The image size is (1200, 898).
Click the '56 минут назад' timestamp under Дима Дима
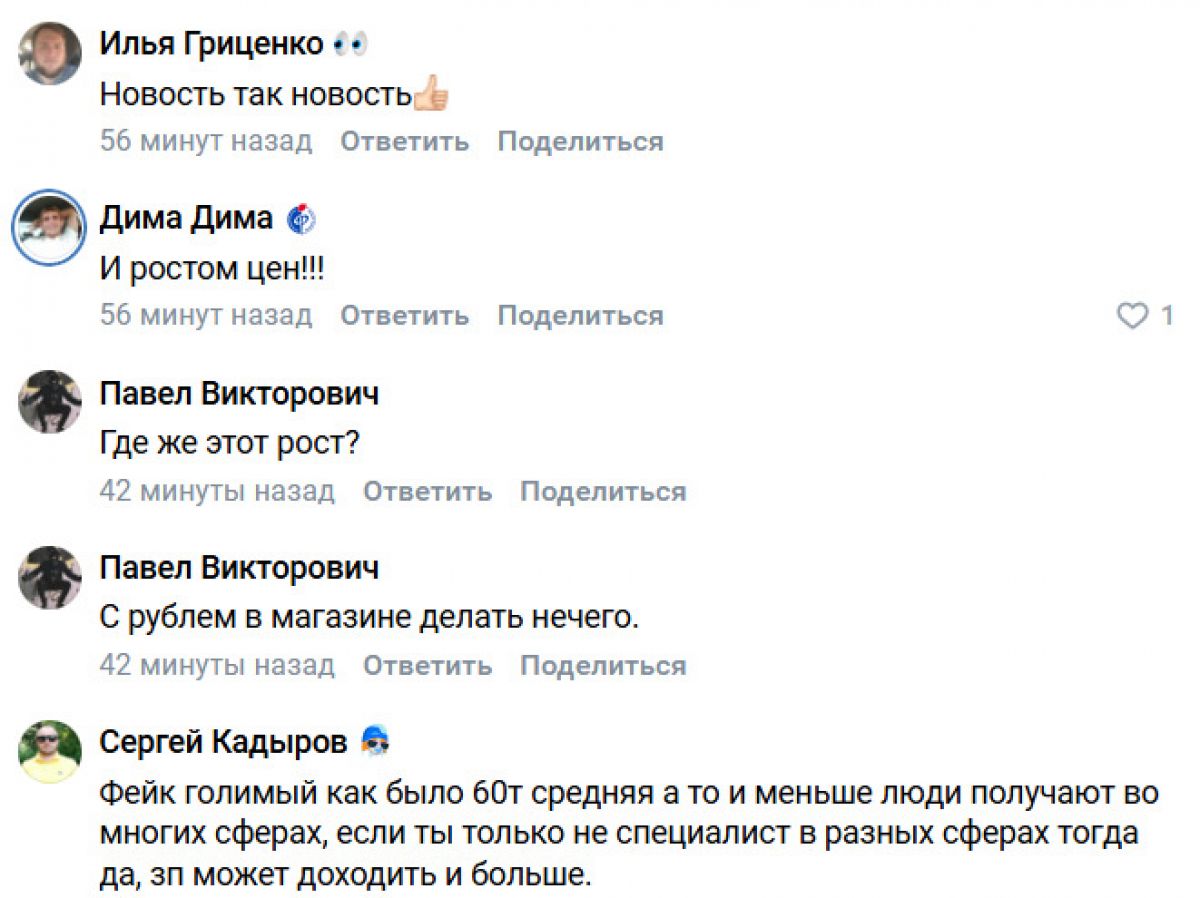tap(206, 316)
